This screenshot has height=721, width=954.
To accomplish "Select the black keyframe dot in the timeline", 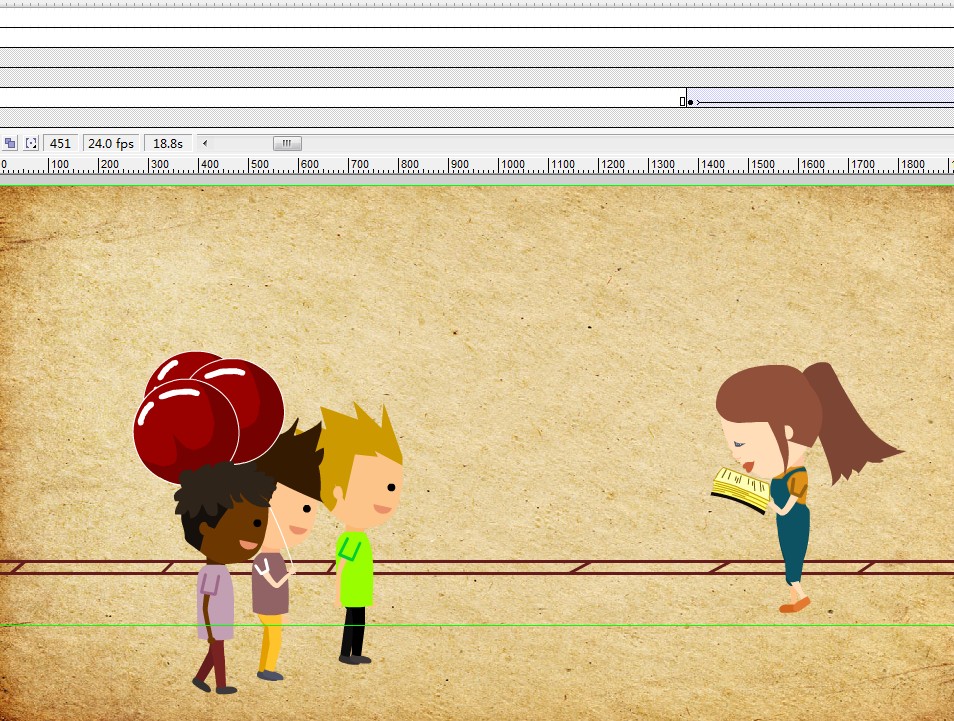I will [x=690, y=102].
